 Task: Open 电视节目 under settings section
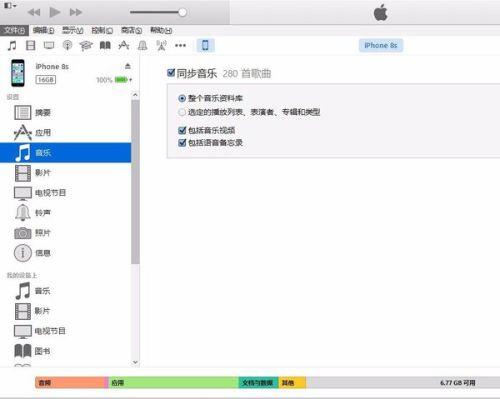[66, 193]
